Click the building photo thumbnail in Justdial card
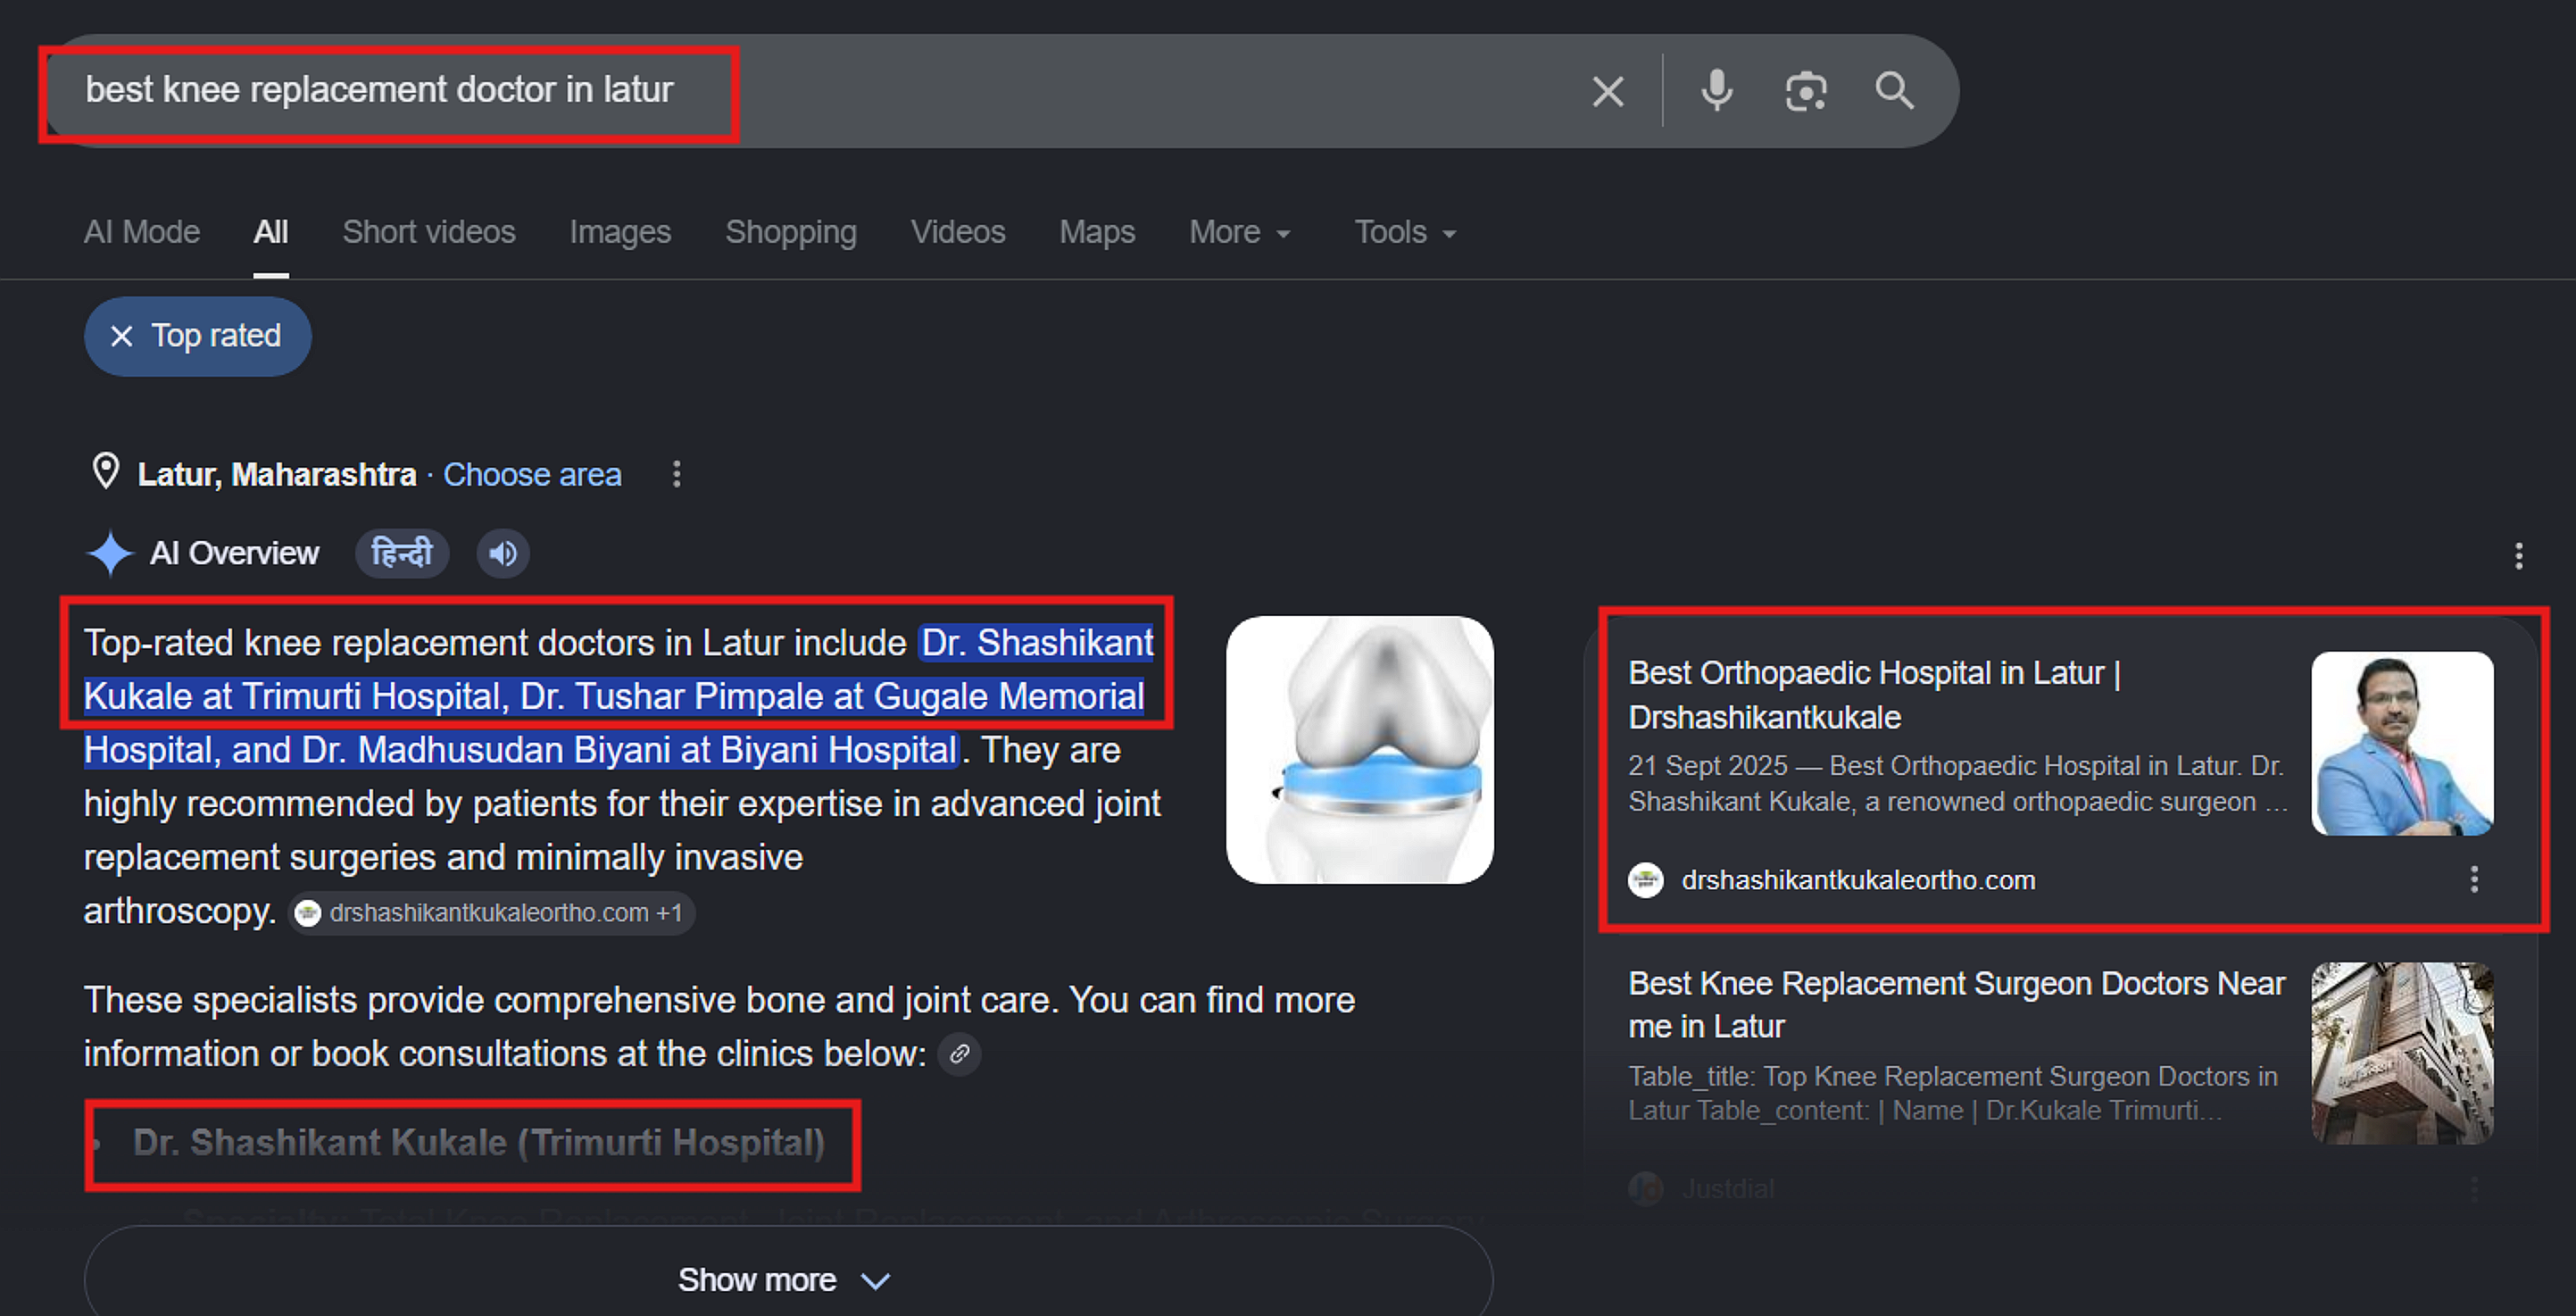This screenshot has height=1316, width=2576. pyautogui.click(x=2401, y=1053)
